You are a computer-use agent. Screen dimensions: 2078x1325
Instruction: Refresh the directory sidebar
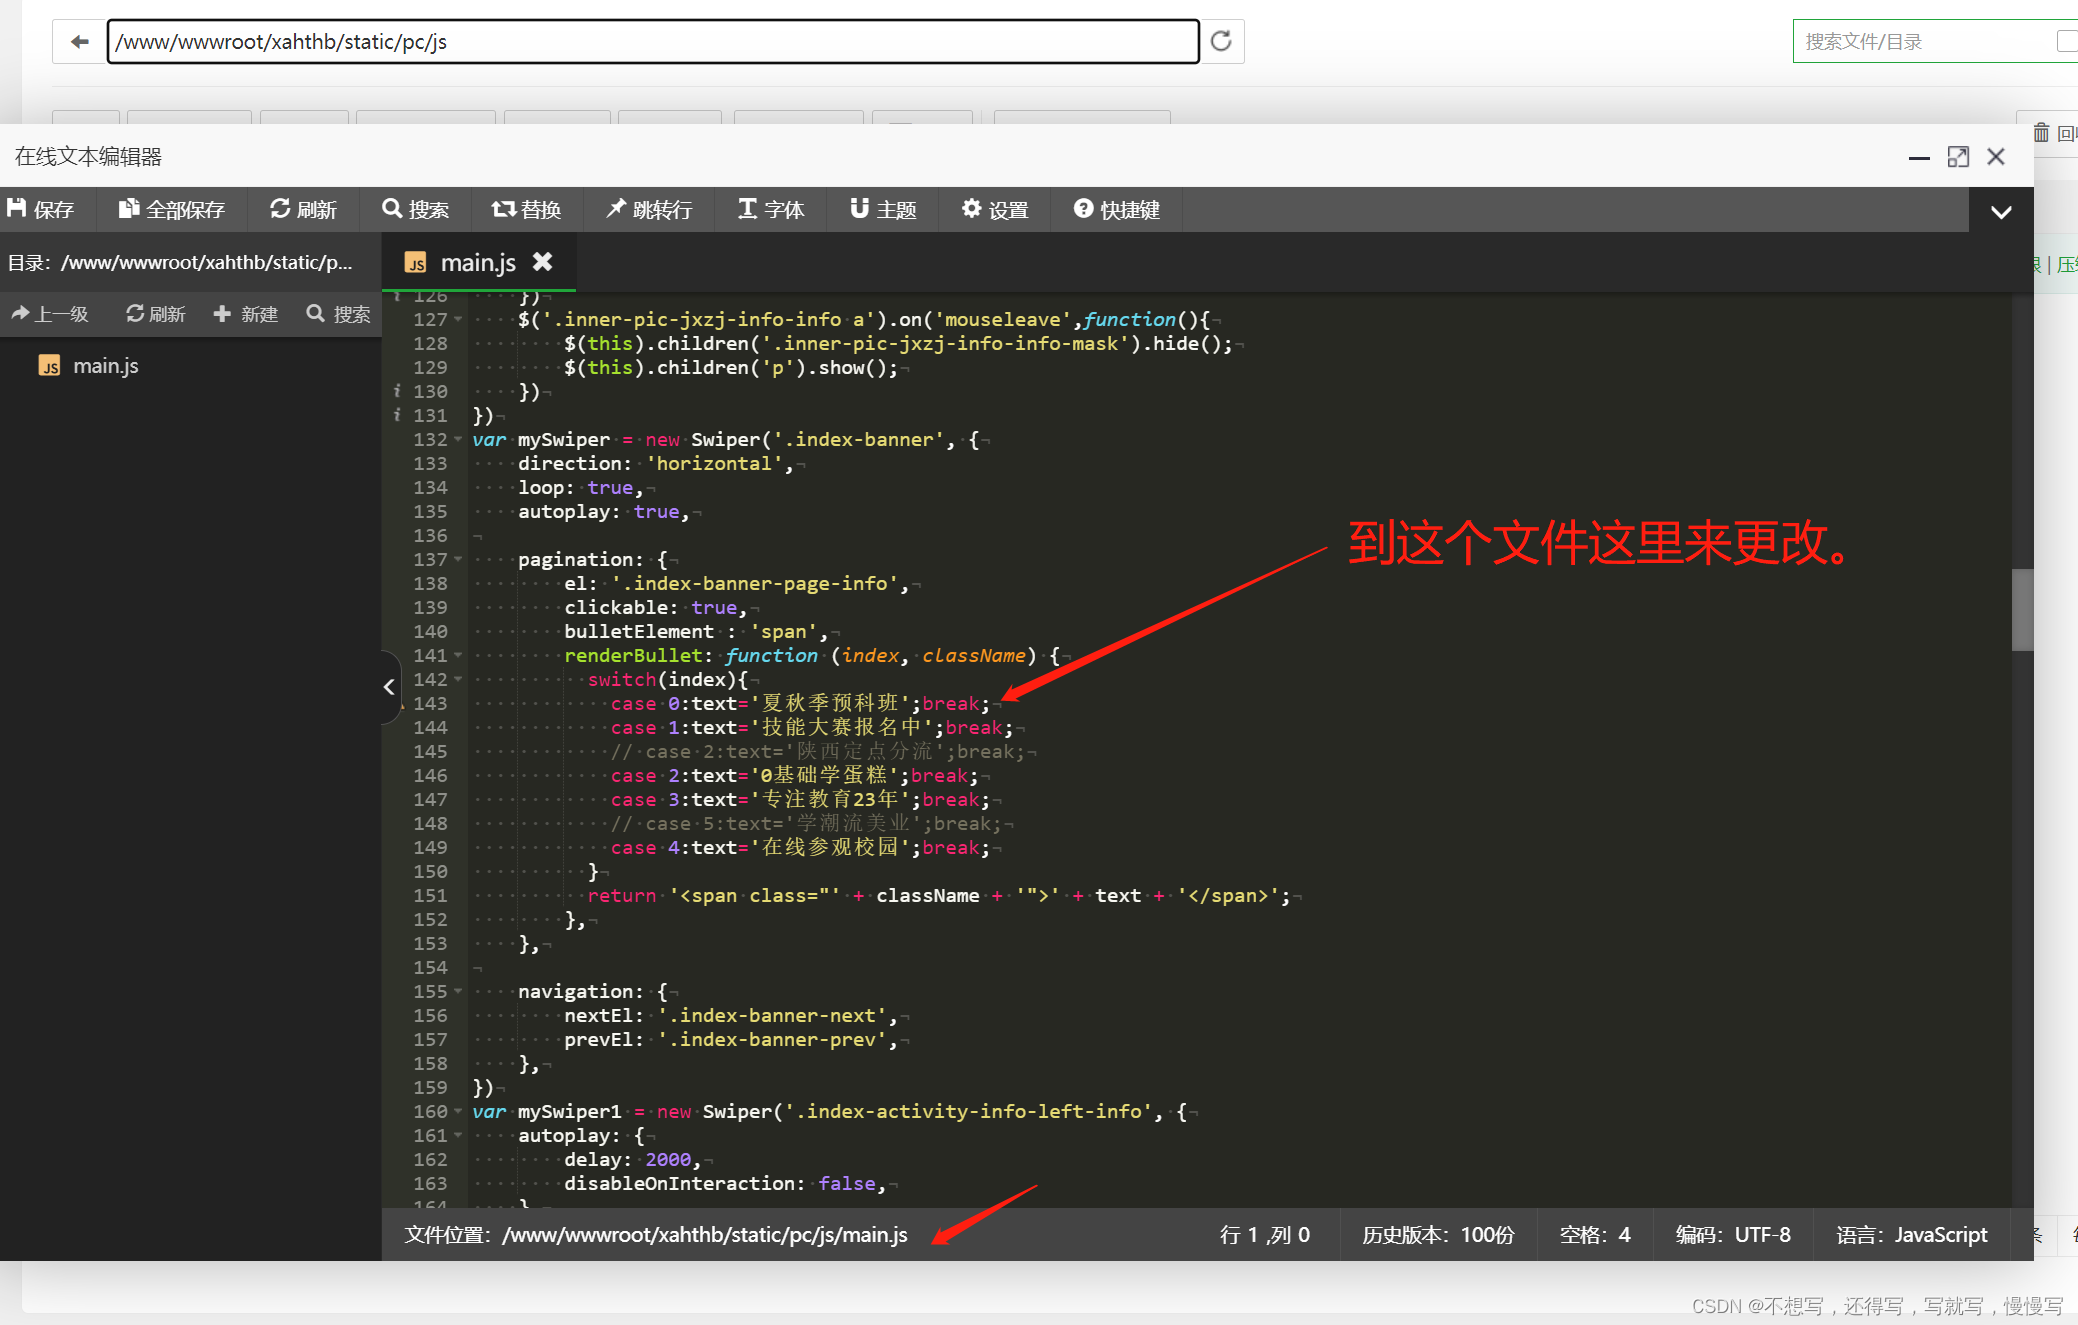click(x=155, y=314)
